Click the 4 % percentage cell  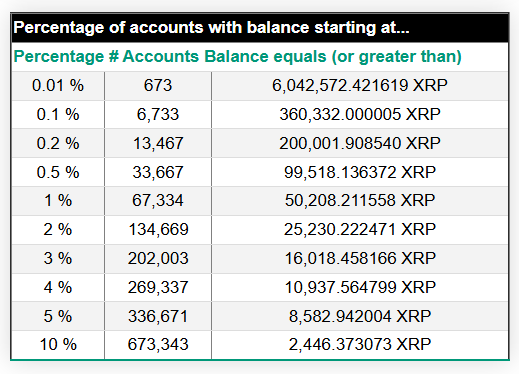click(x=58, y=287)
